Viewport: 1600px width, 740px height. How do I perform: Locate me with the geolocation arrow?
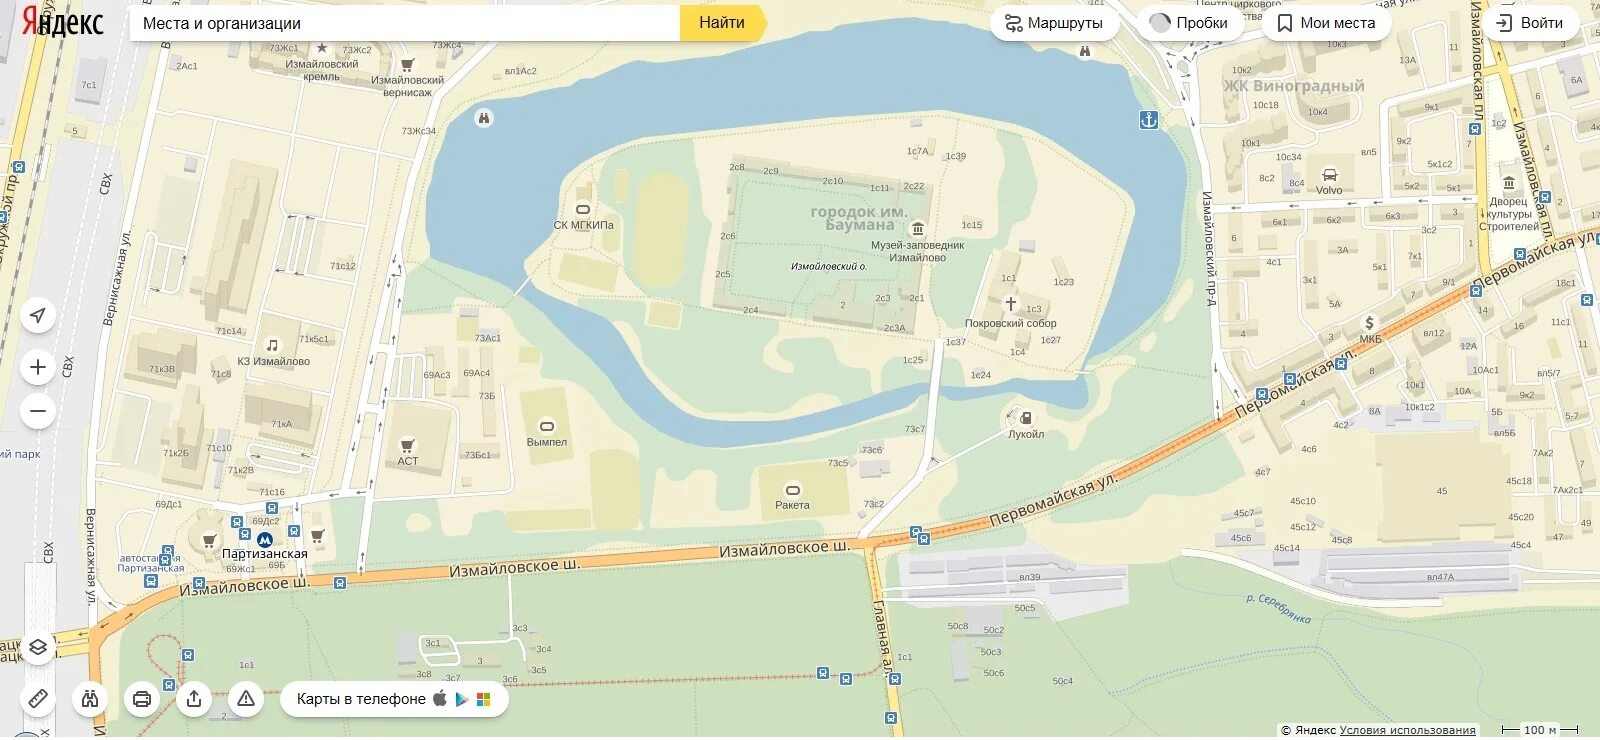(38, 316)
